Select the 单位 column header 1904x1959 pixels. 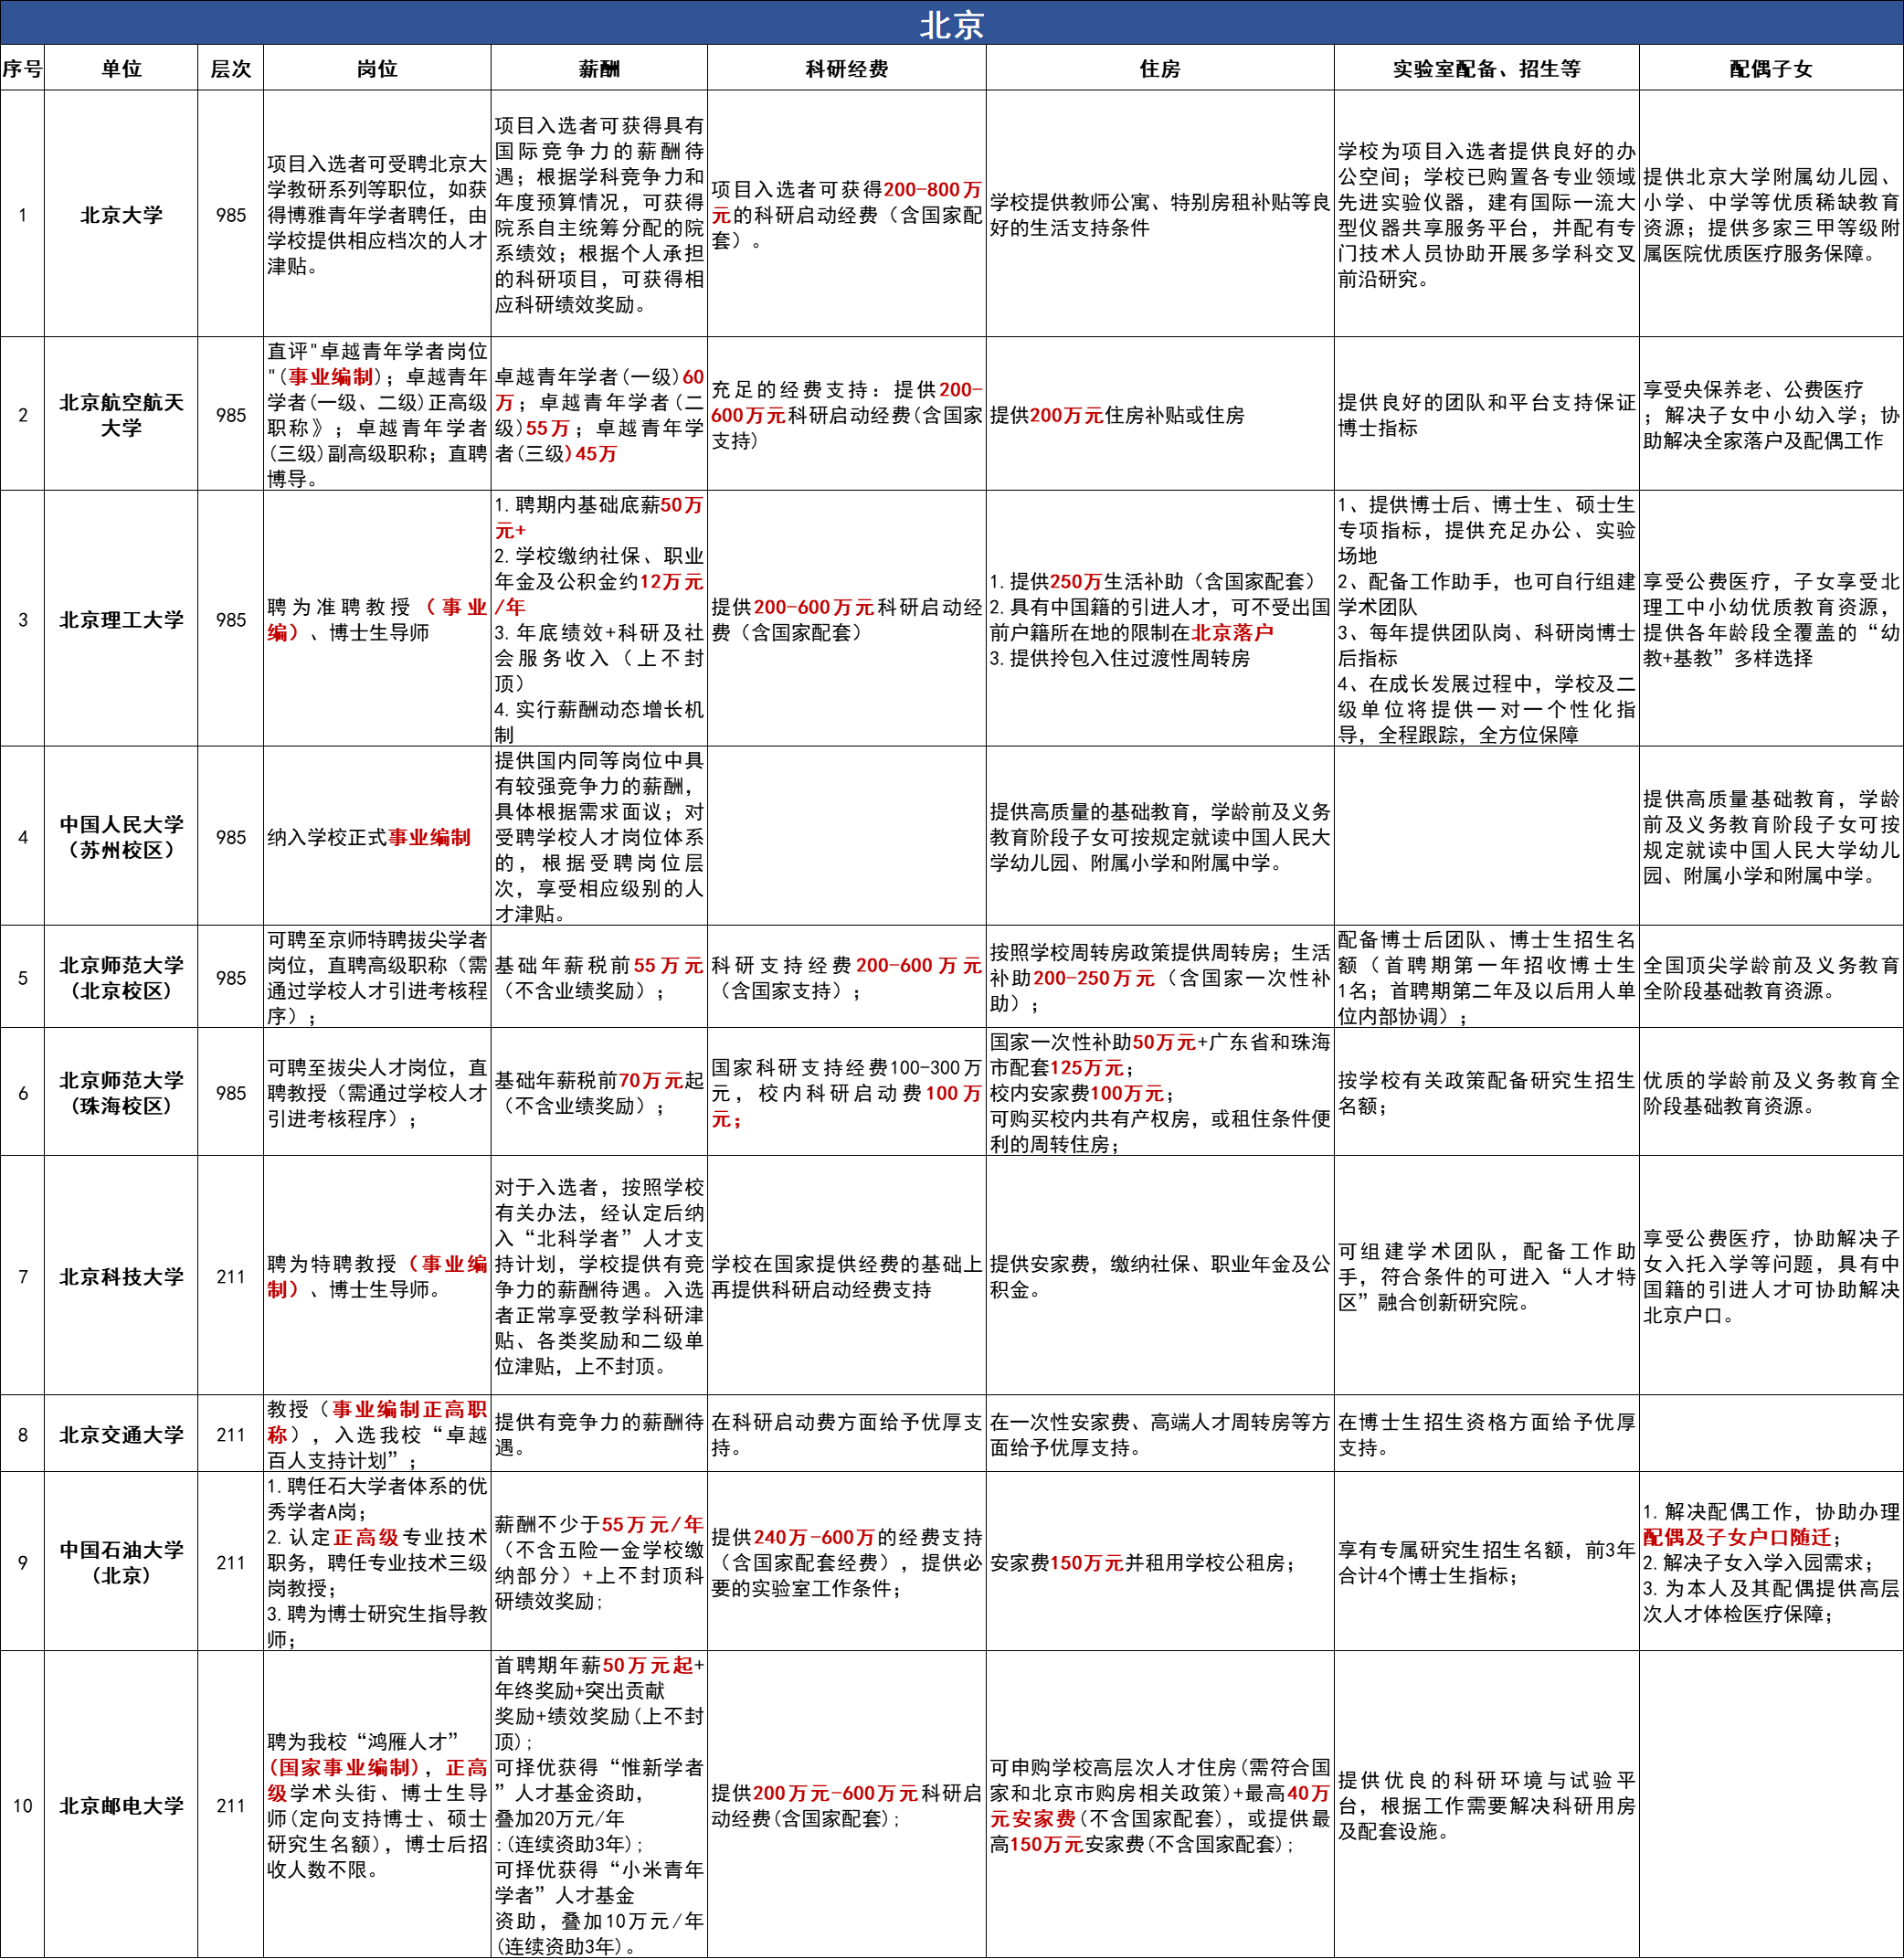[121, 69]
